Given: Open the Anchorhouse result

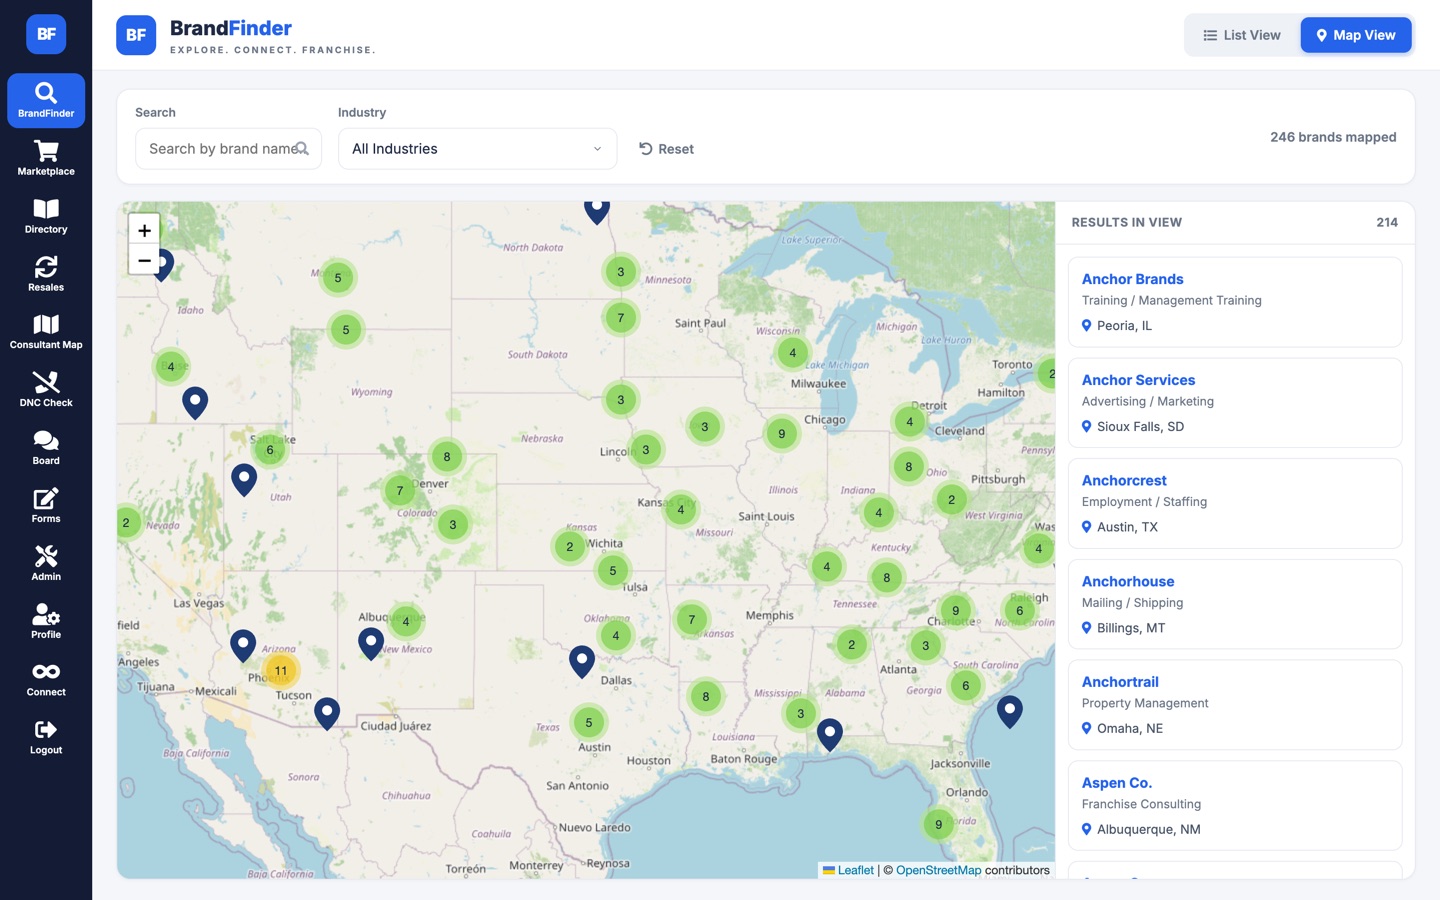Looking at the screenshot, I should 1235,604.
